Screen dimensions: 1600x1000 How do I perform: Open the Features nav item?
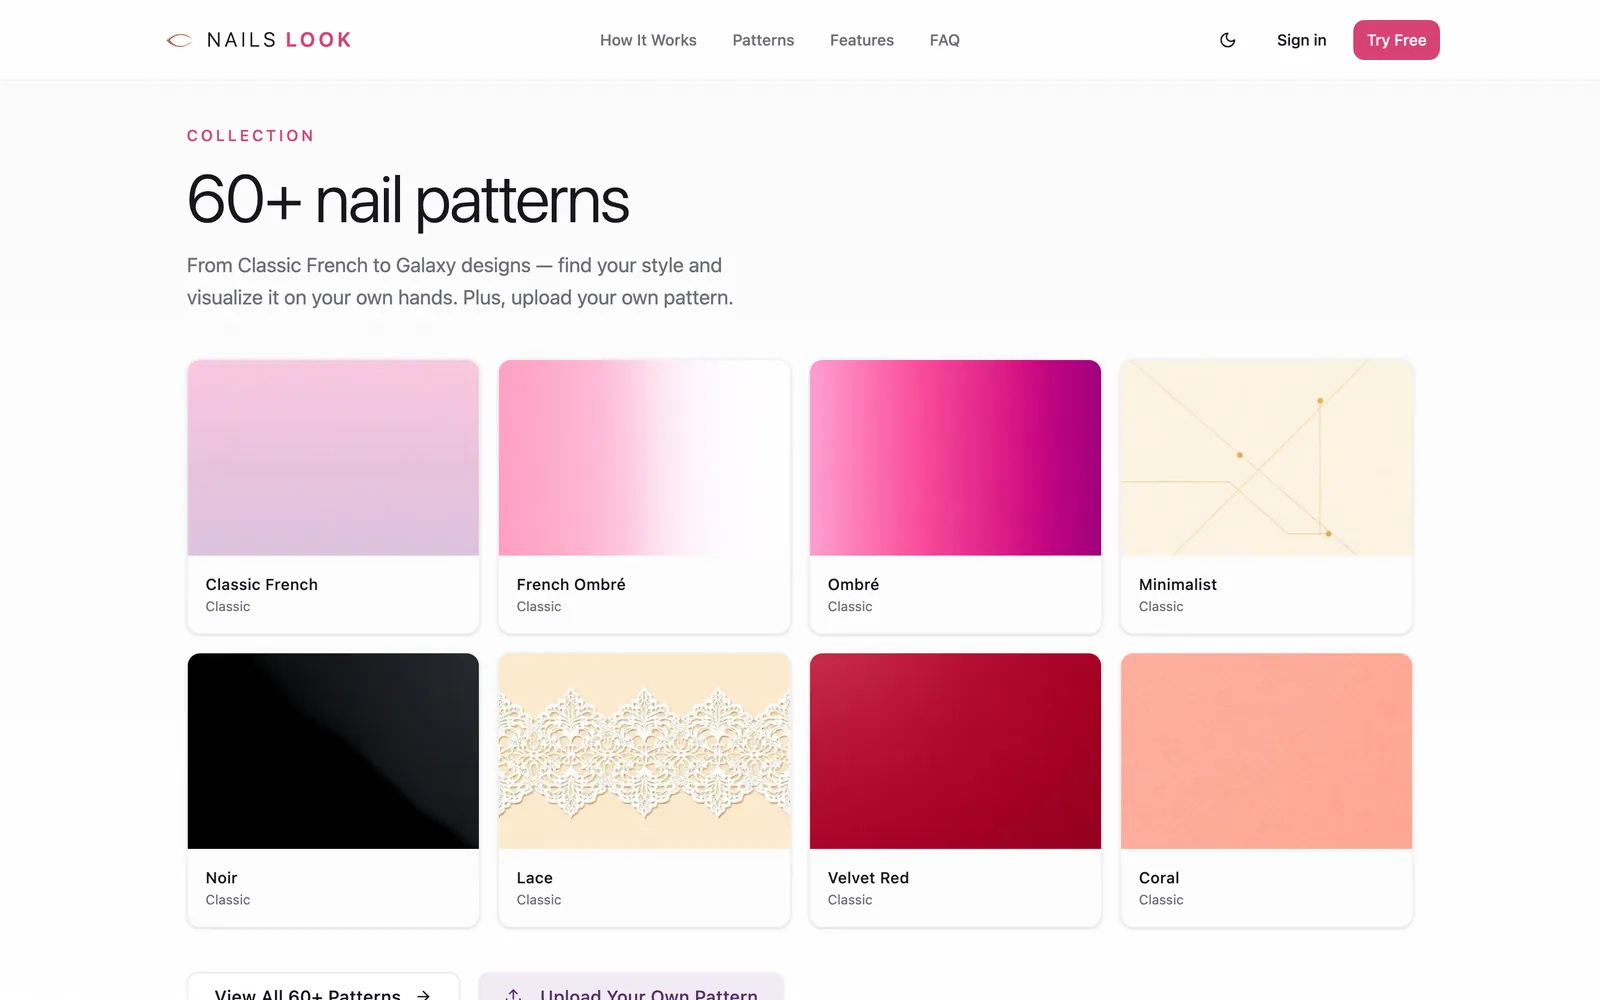click(862, 40)
